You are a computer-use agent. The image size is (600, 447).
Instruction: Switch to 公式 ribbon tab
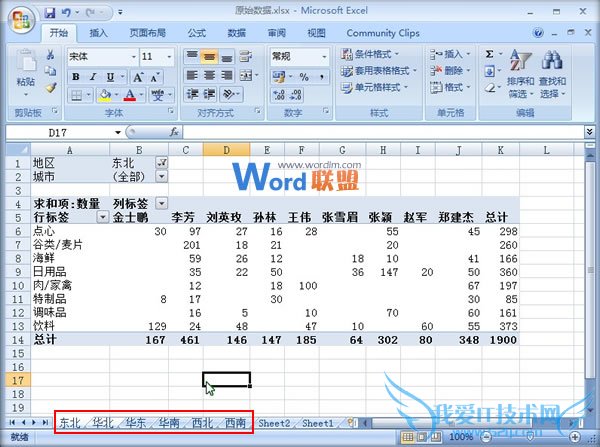197,33
